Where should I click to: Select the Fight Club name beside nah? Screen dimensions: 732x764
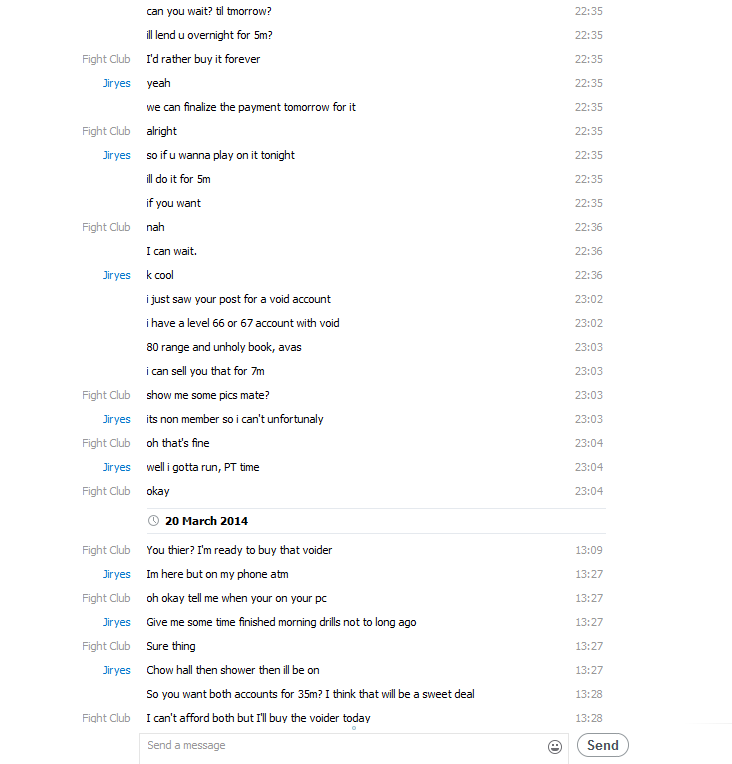coord(106,227)
